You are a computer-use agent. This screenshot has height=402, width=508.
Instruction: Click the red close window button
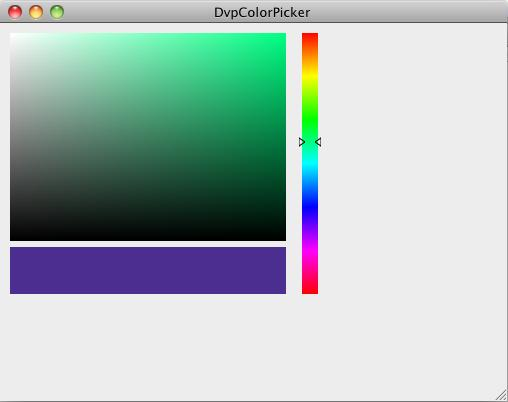coord(15,12)
